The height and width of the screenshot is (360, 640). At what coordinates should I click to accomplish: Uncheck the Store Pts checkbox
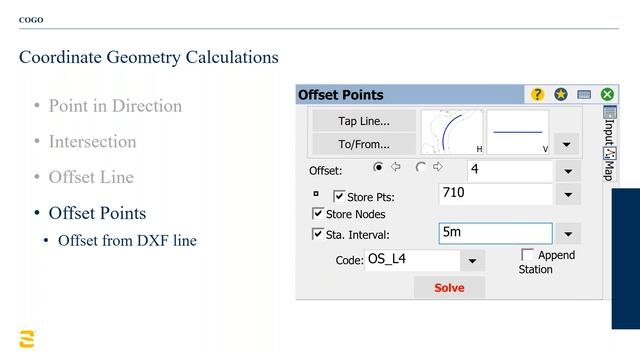pos(339,196)
